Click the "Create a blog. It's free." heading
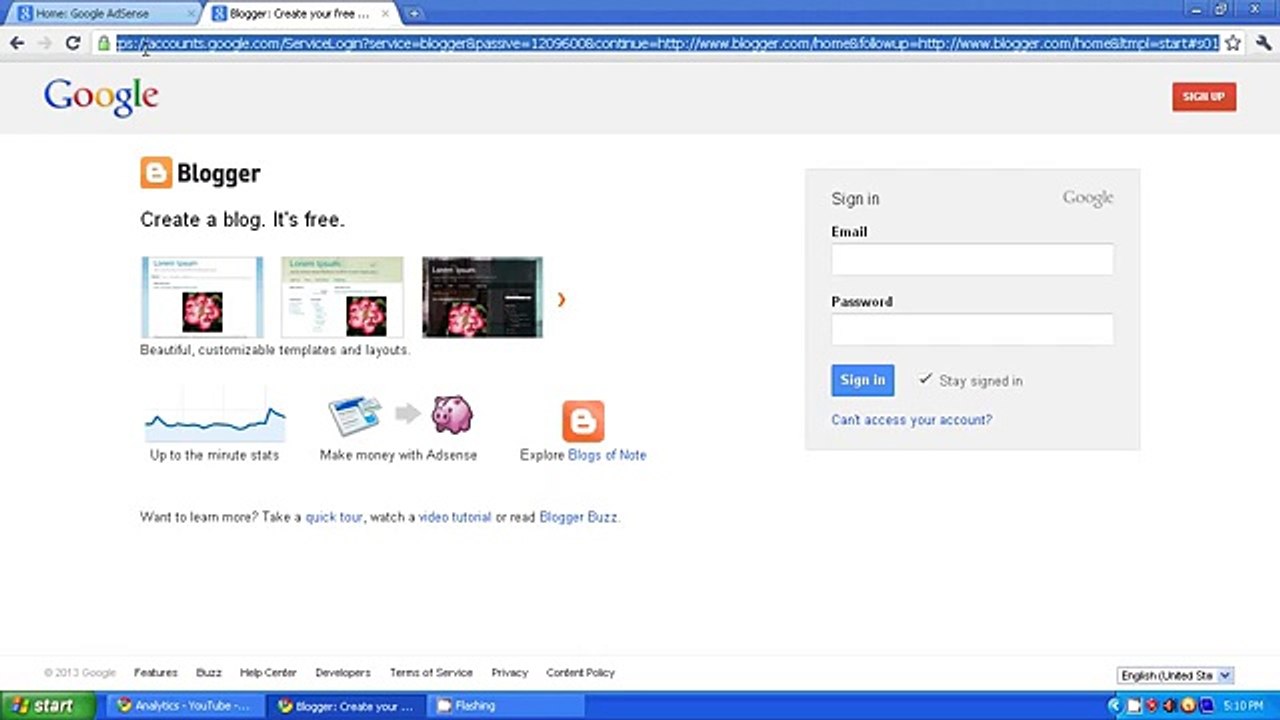1280x720 pixels. 242,220
